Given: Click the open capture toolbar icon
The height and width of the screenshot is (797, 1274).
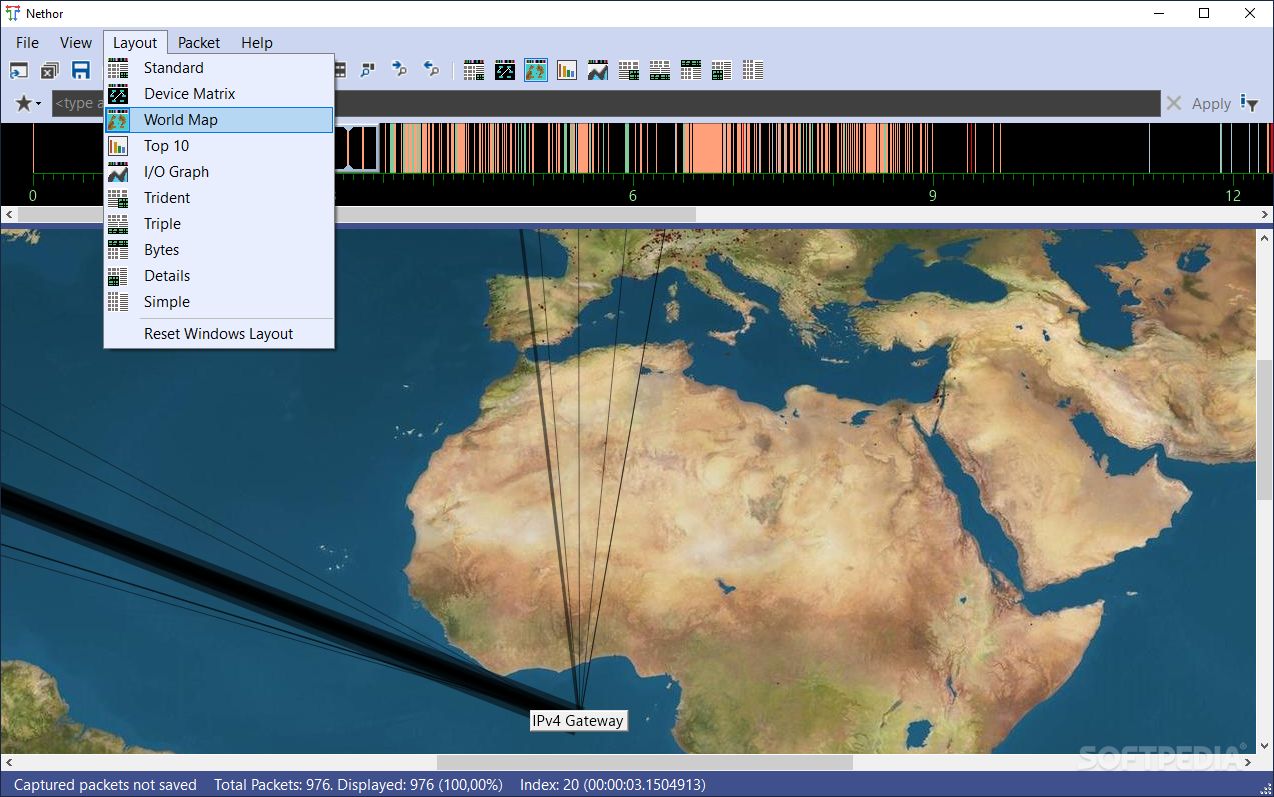Looking at the screenshot, I should point(19,70).
